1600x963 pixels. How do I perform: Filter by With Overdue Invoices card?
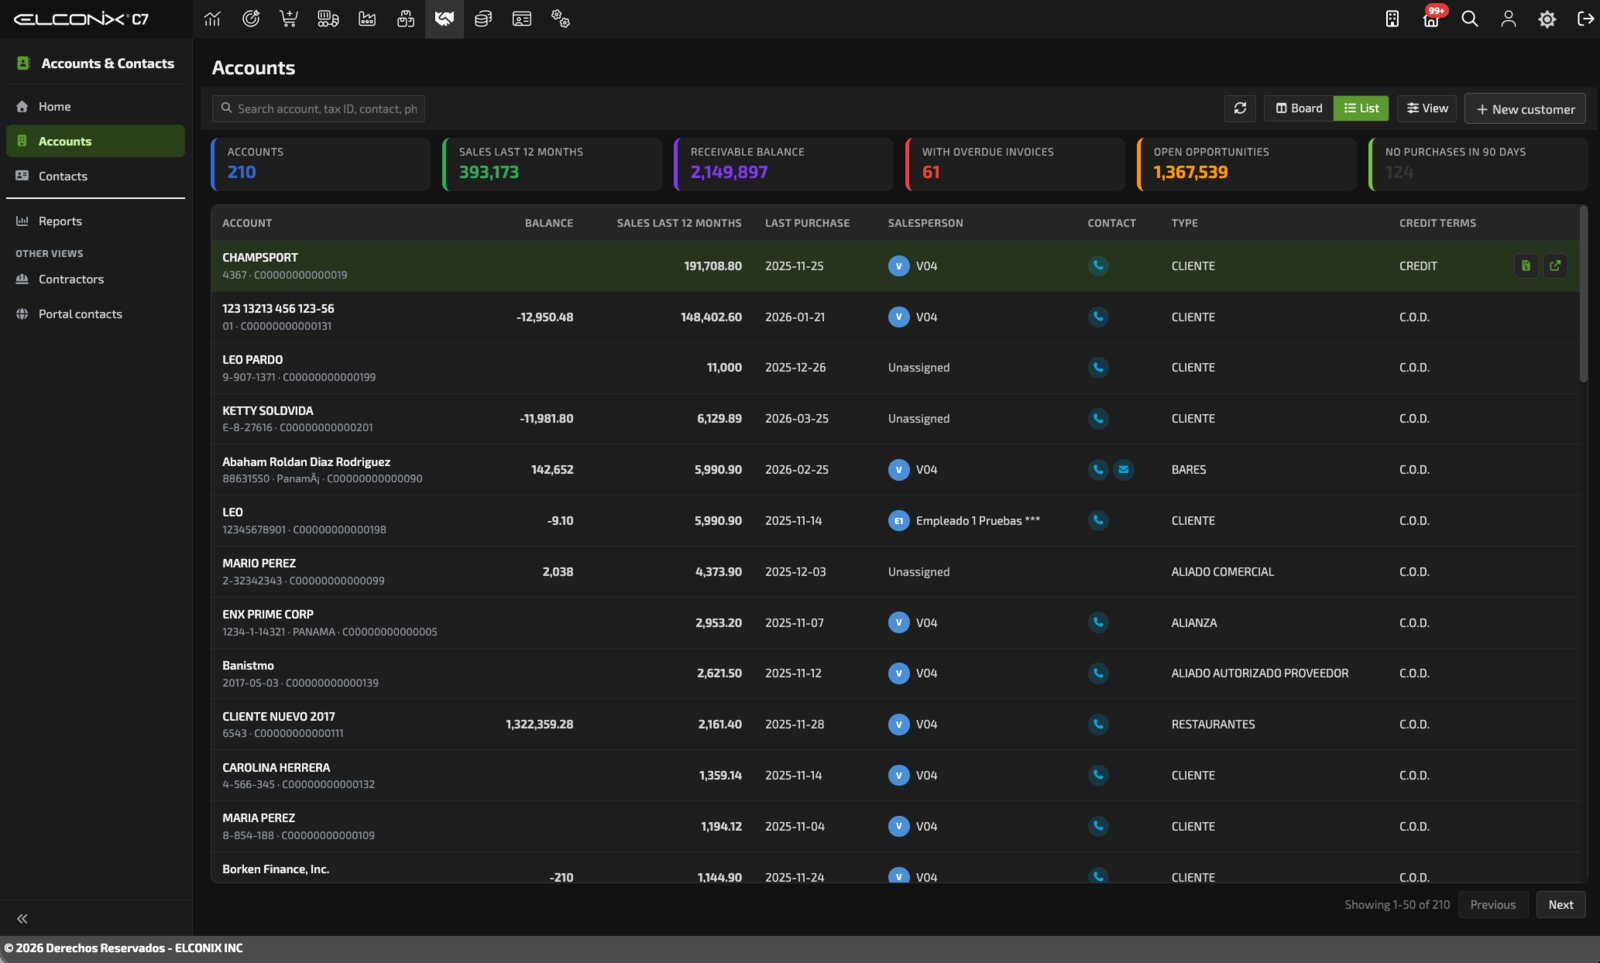point(1015,164)
